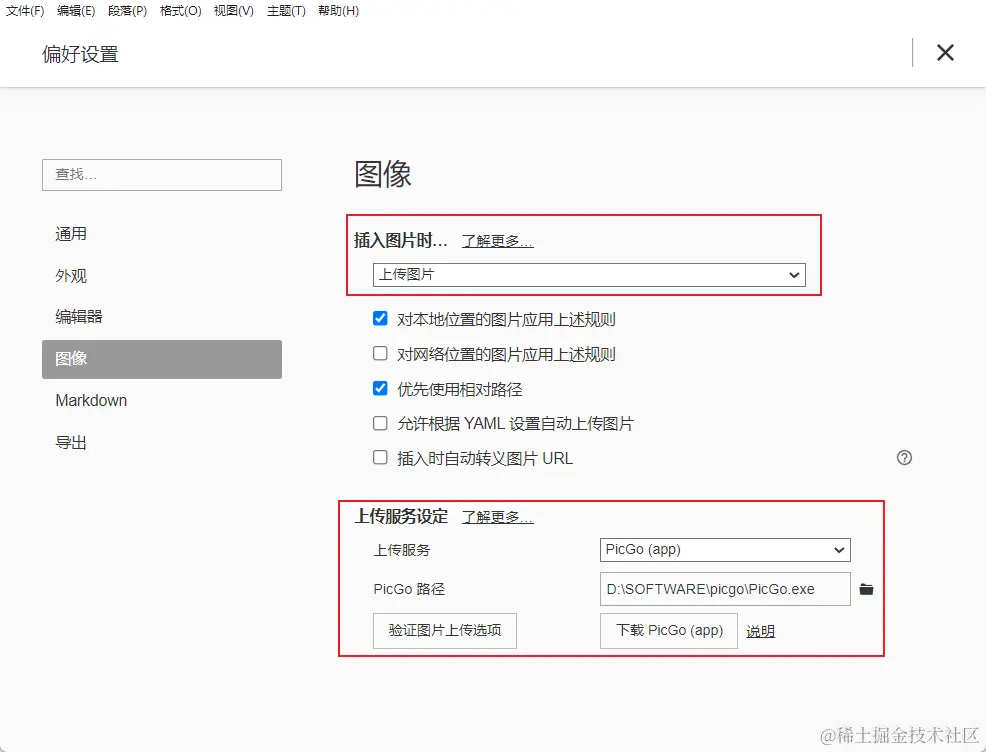986x752 pixels.
Task: Click 下载 PicGo (app) button
Action: (668, 631)
